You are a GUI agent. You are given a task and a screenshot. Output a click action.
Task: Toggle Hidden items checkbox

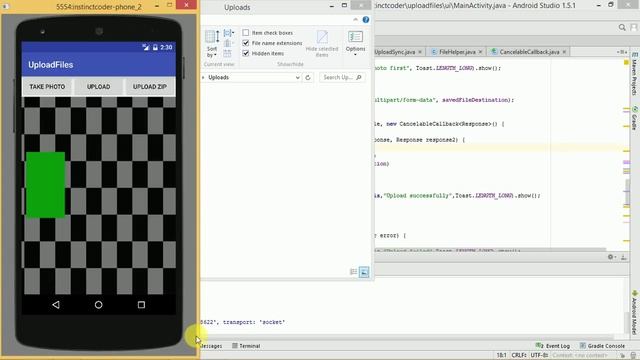263,53
